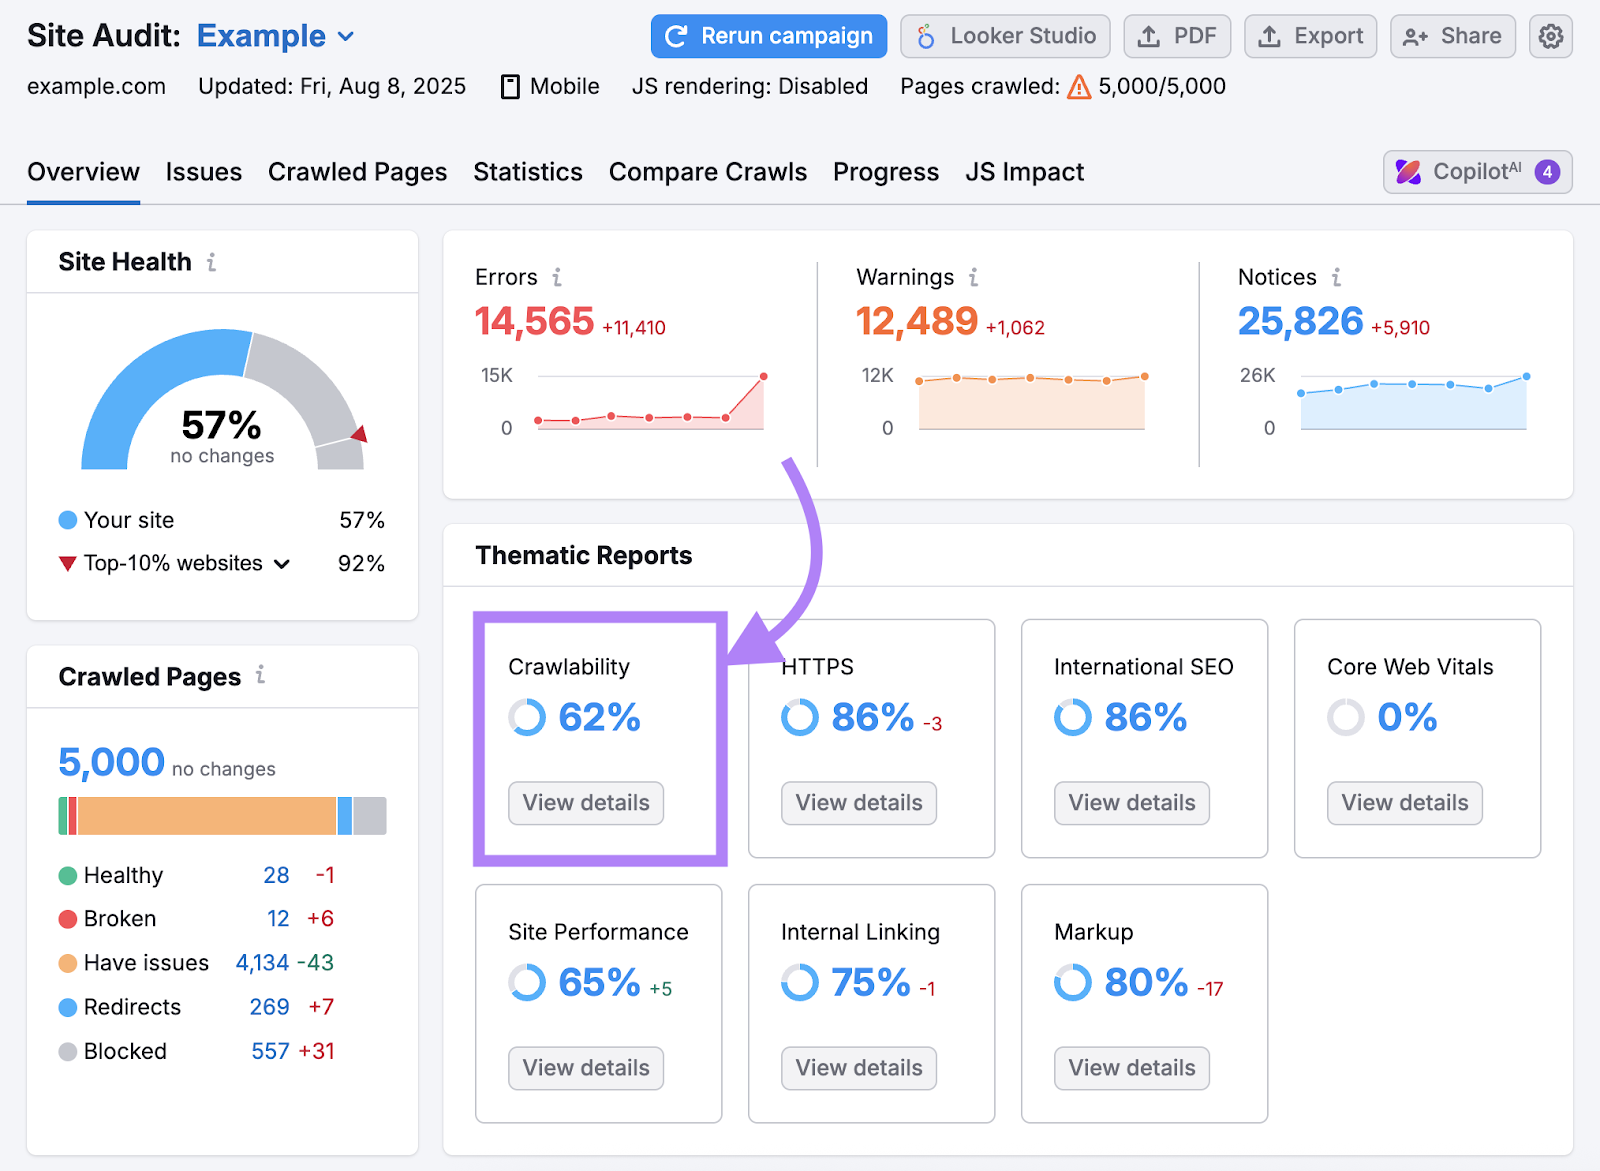Click the Site Health info icon
Viewport: 1600px width, 1171px height.
coord(211,263)
